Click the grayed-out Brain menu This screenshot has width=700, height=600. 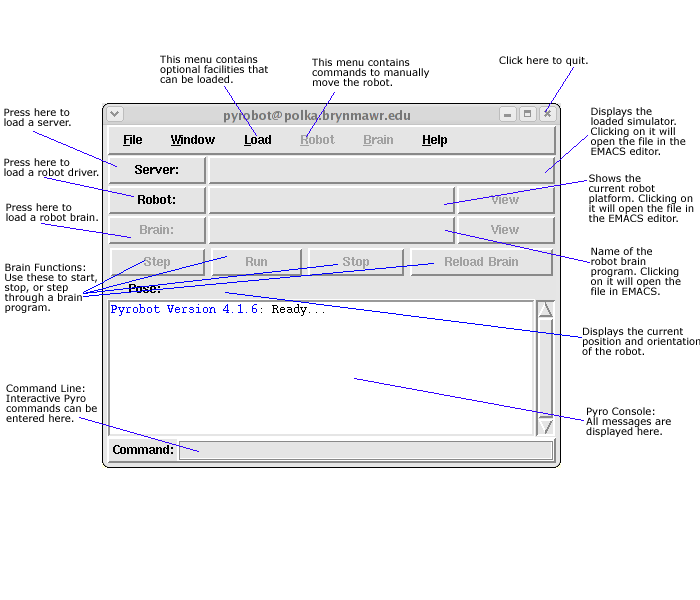(378, 140)
